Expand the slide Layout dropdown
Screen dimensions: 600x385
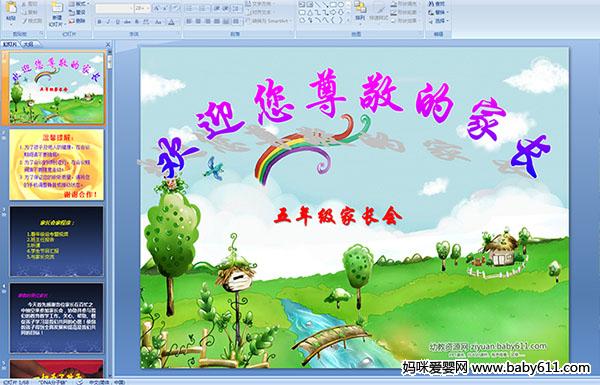[x=78, y=4]
